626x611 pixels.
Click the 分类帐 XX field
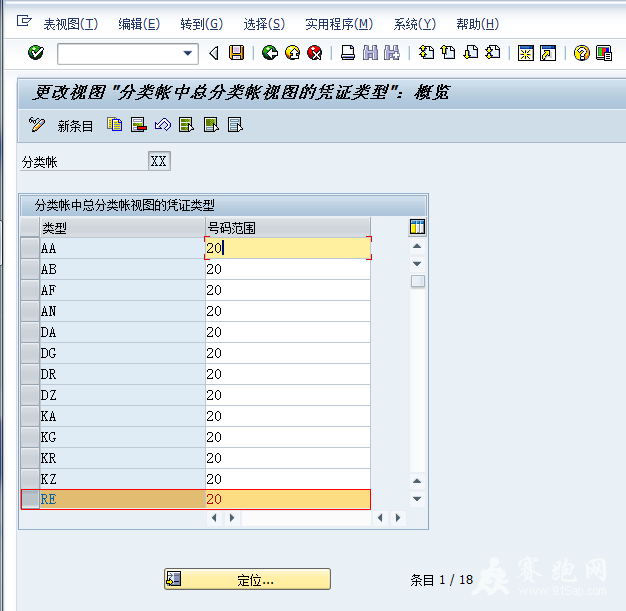coord(159,161)
